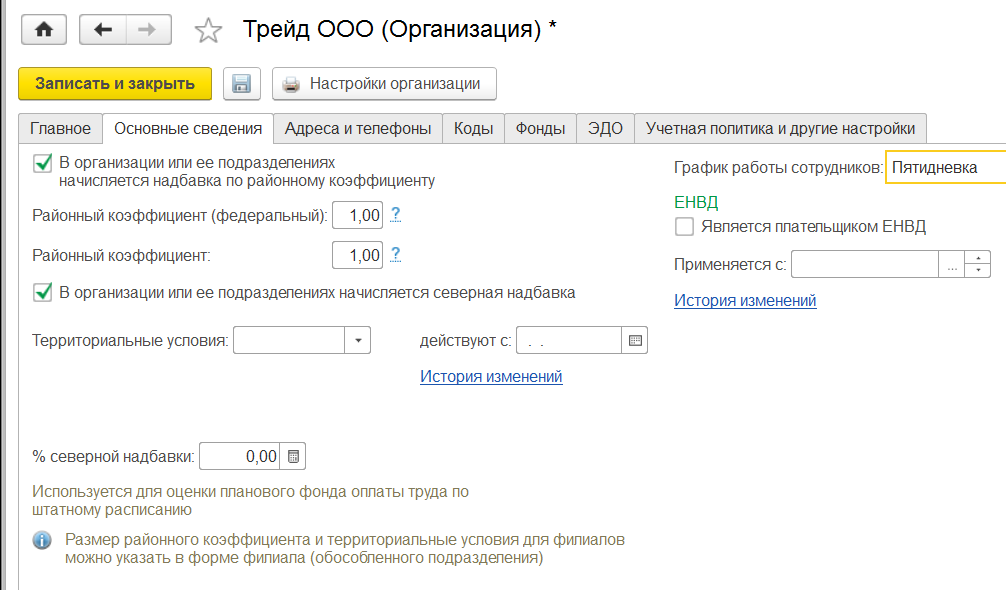Go back with the left arrow
The height and width of the screenshot is (590, 1006).
(102, 30)
